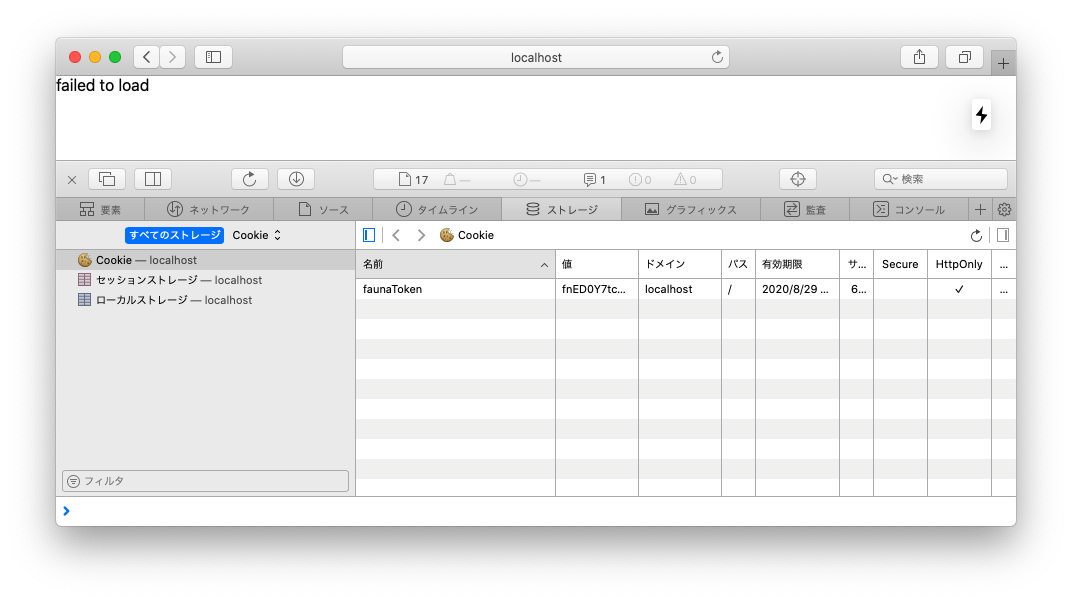The width and height of the screenshot is (1072, 600).
Task: Click the console prompt chevron
Action: [66, 511]
